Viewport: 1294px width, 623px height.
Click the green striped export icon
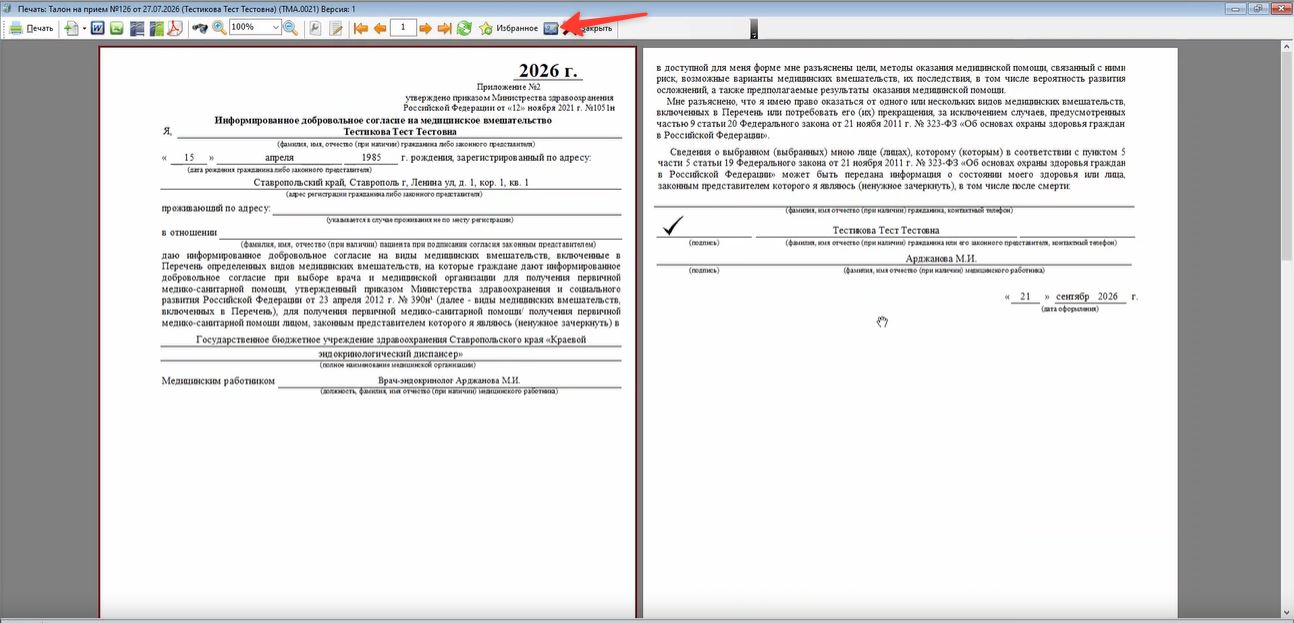[x=156, y=28]
